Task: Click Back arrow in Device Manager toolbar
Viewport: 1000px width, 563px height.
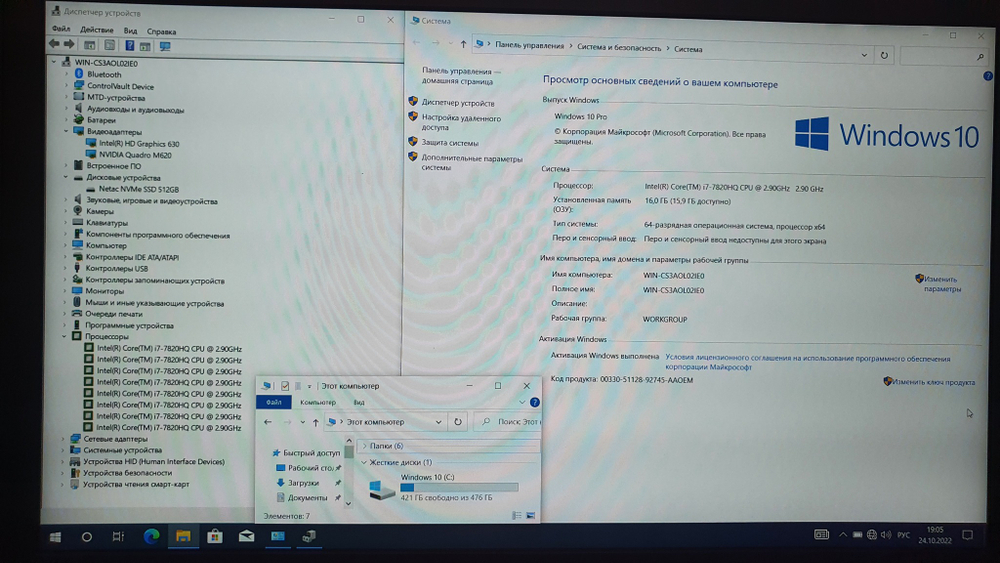Action: point(54,45)
